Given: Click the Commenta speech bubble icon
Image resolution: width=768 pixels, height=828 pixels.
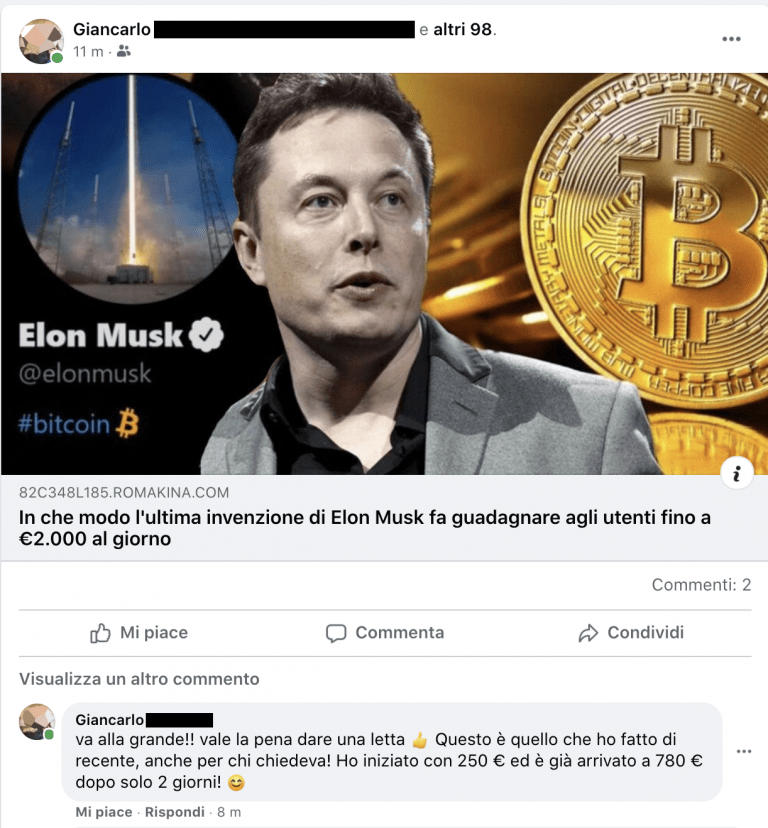Looking at the screenshot, I should pos(336,633).
